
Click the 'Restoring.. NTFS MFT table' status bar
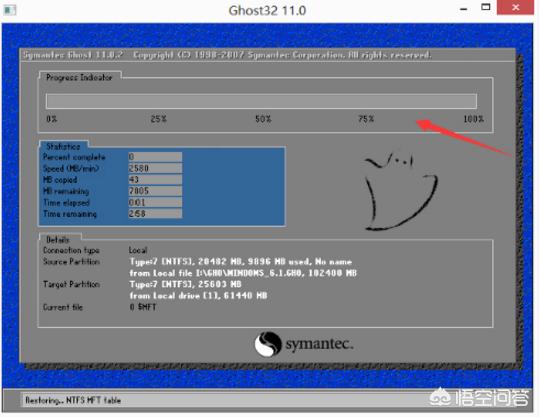73,400
